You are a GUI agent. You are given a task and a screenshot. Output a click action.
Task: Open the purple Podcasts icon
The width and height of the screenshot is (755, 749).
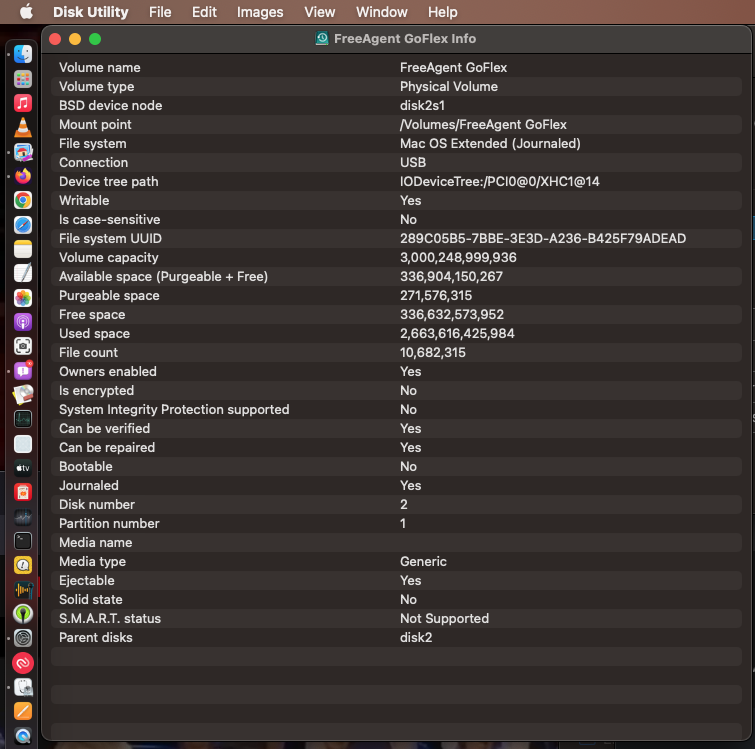click(x=23, y=322)
